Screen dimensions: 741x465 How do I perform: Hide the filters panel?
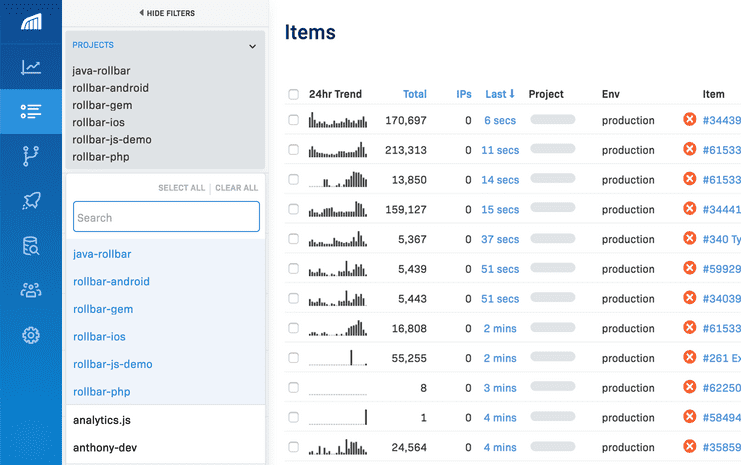[166, 13]
